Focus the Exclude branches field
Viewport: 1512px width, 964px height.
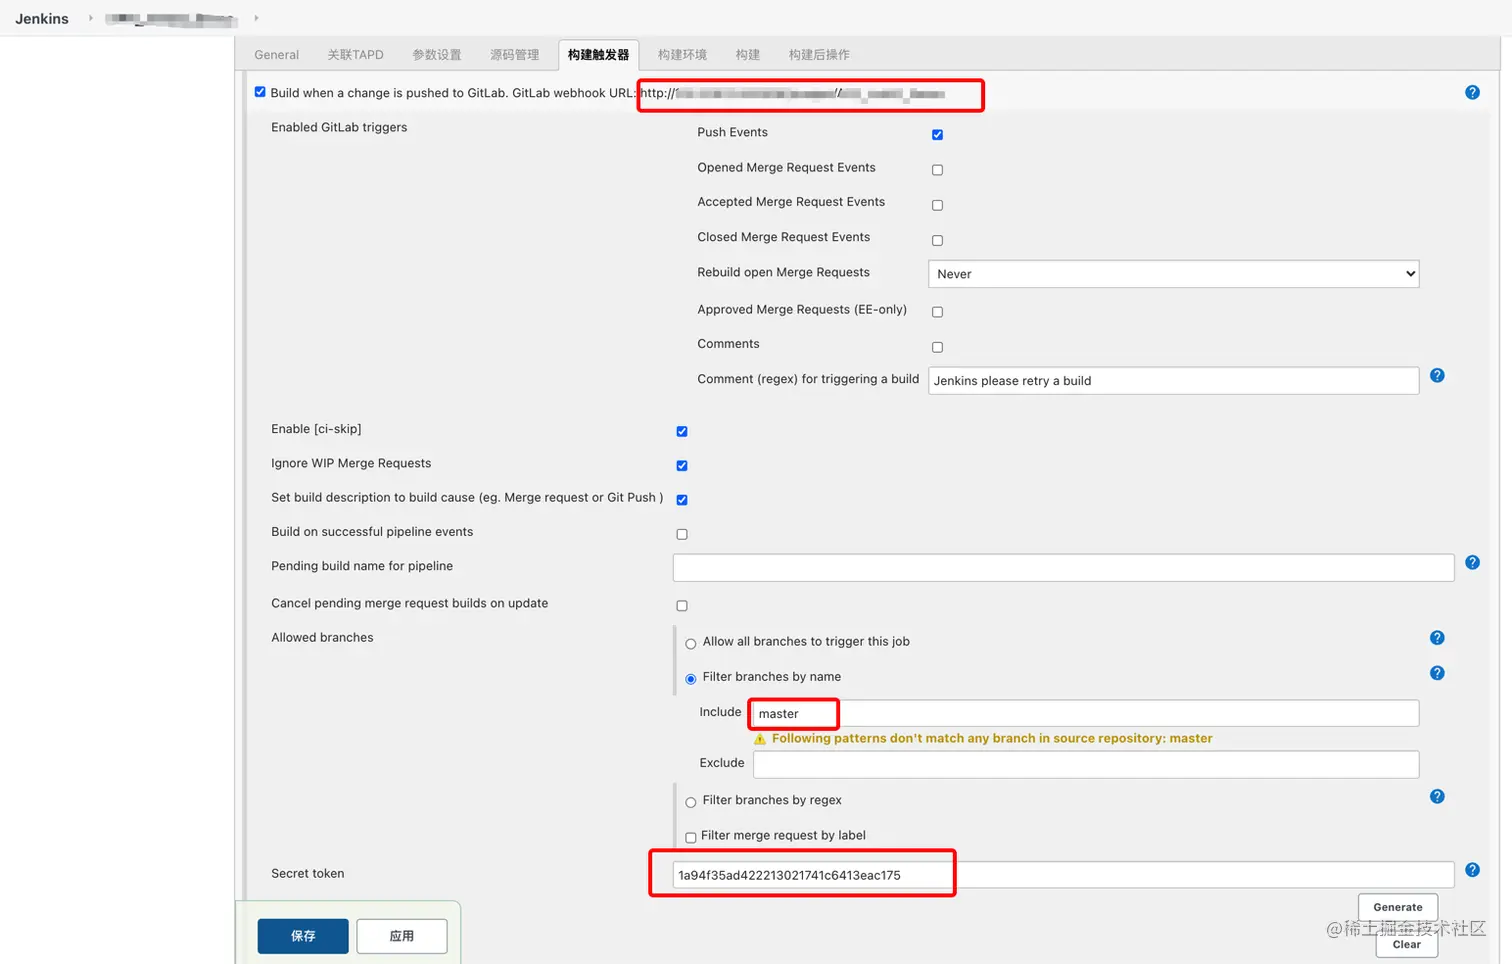[1086, 764]
